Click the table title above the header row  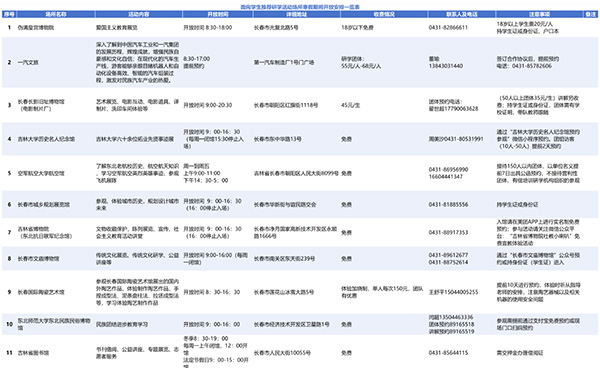(x=300, y=7)
